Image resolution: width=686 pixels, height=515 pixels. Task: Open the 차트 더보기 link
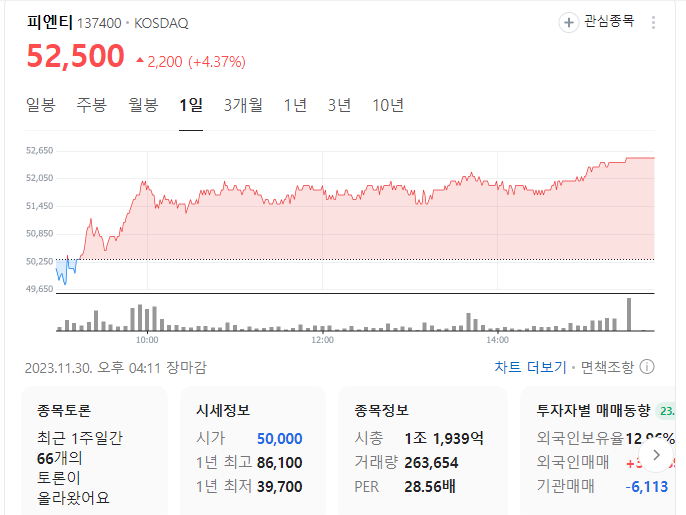pyautogui.click(x=530, y=367)
